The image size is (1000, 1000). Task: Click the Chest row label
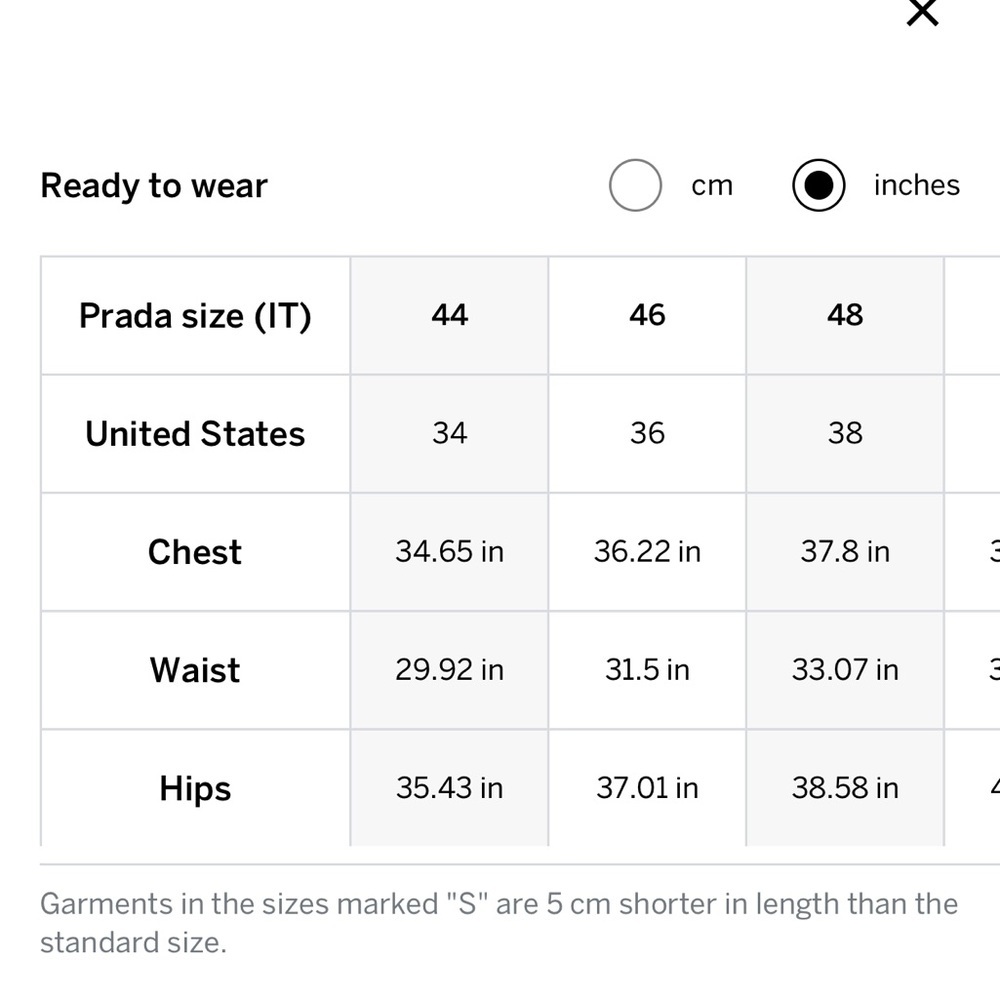click(x=195, y=552)
